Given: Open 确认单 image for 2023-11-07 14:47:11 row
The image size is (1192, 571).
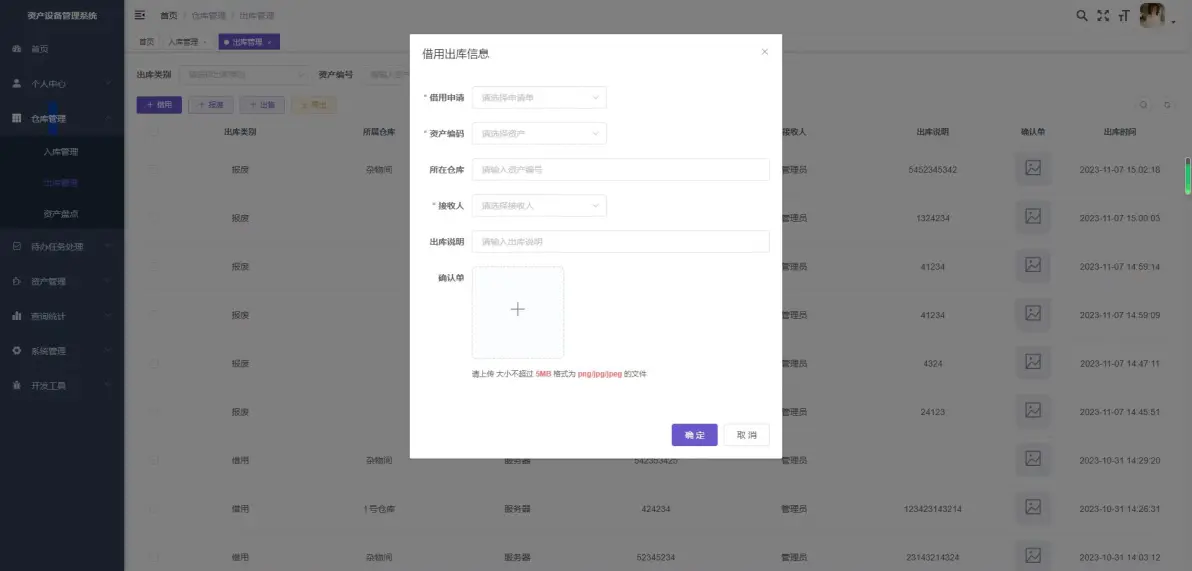Looking at the screenshot, I should coord(1033,363).
